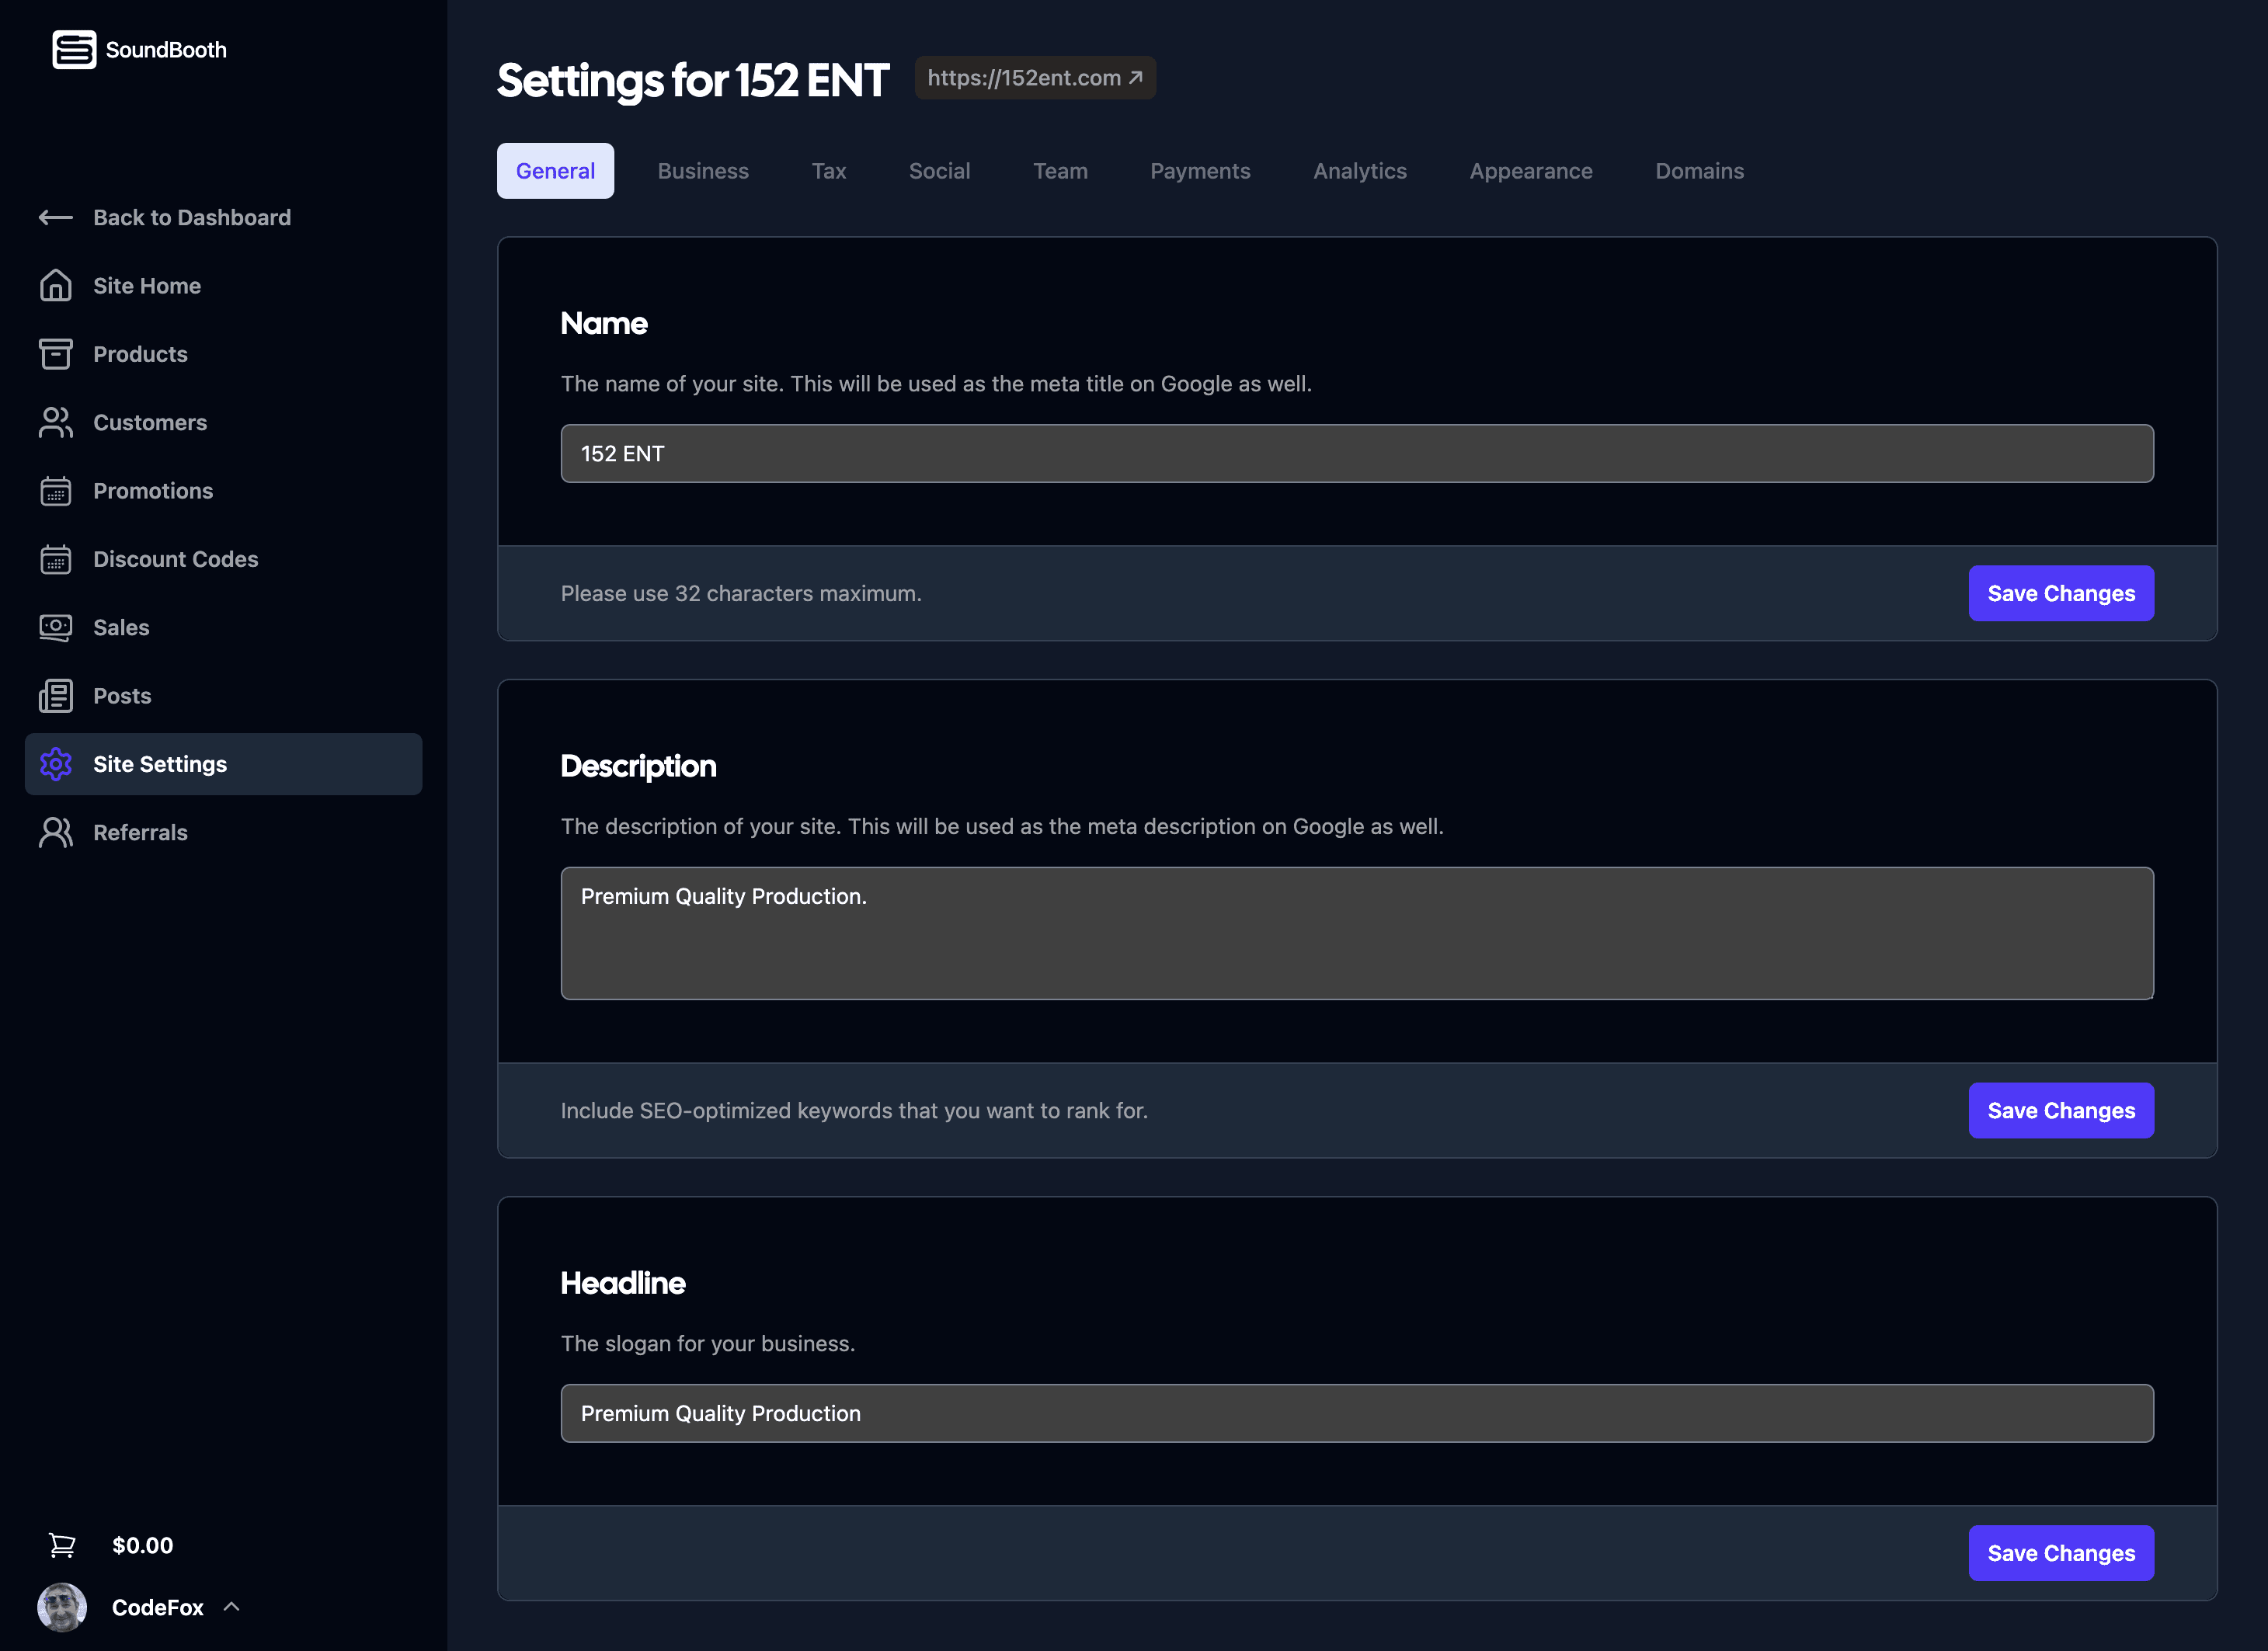This screenshot has width=2268, height=1651.
Task: Open the Appearance tab
Action: (x=1530, y=170)
